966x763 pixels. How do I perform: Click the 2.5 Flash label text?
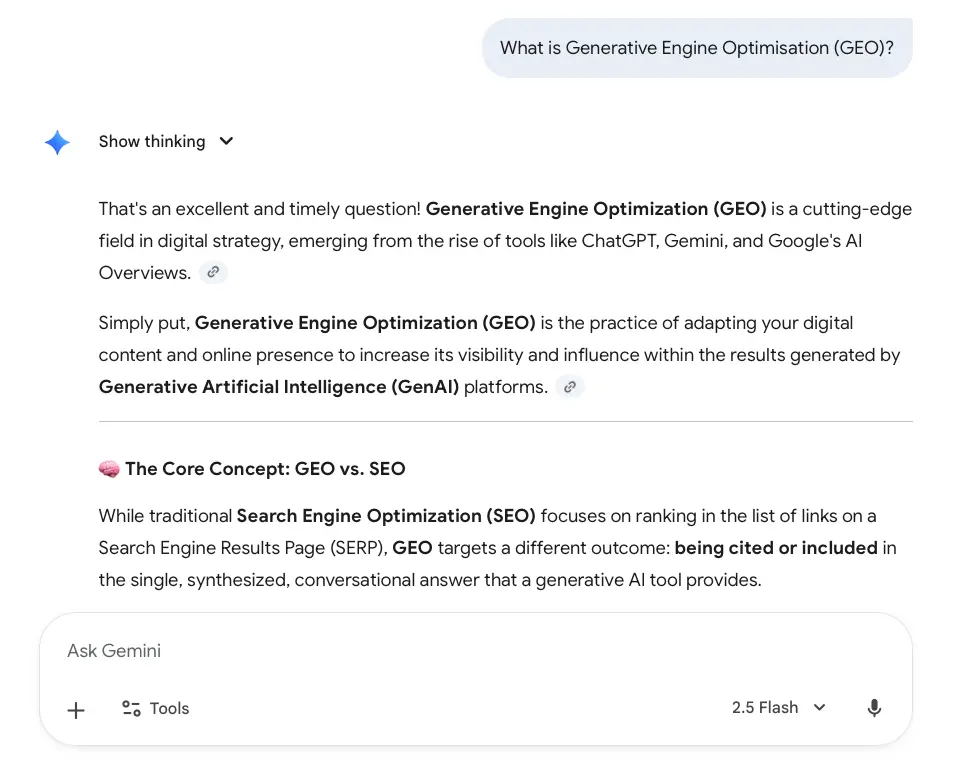click(764, 708)
